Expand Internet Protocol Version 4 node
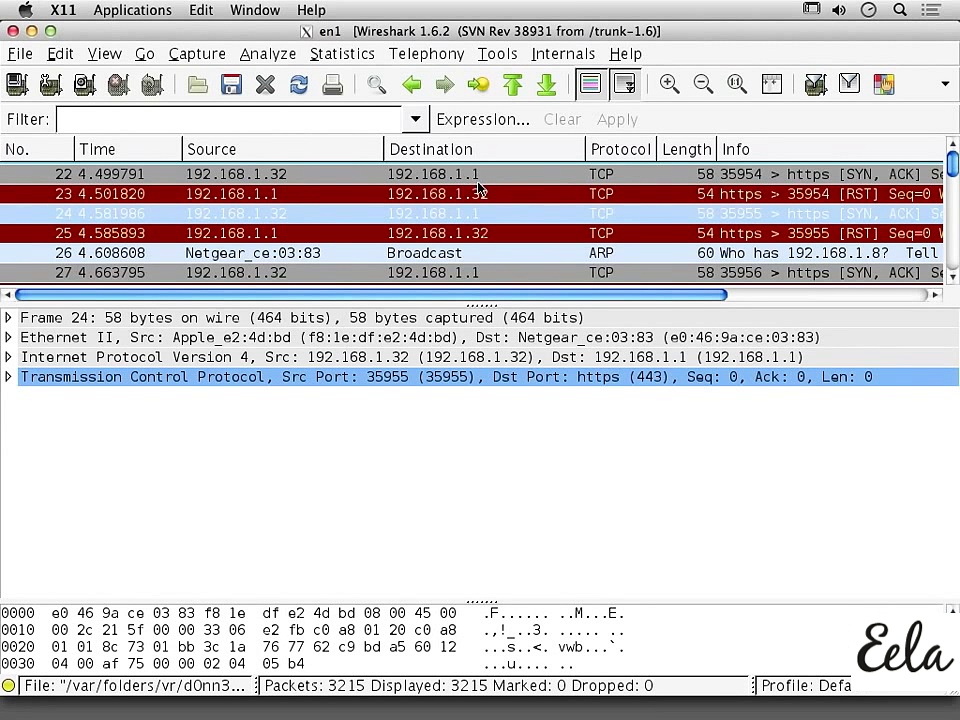The height and width of the screenshot is (720, 960). point(9,357)
